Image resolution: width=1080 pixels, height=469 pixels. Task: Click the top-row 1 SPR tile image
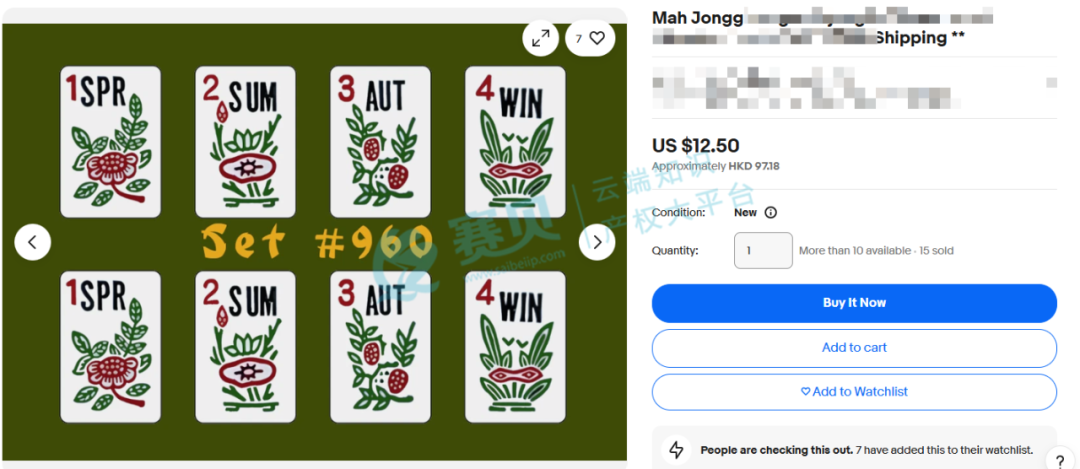110,142
